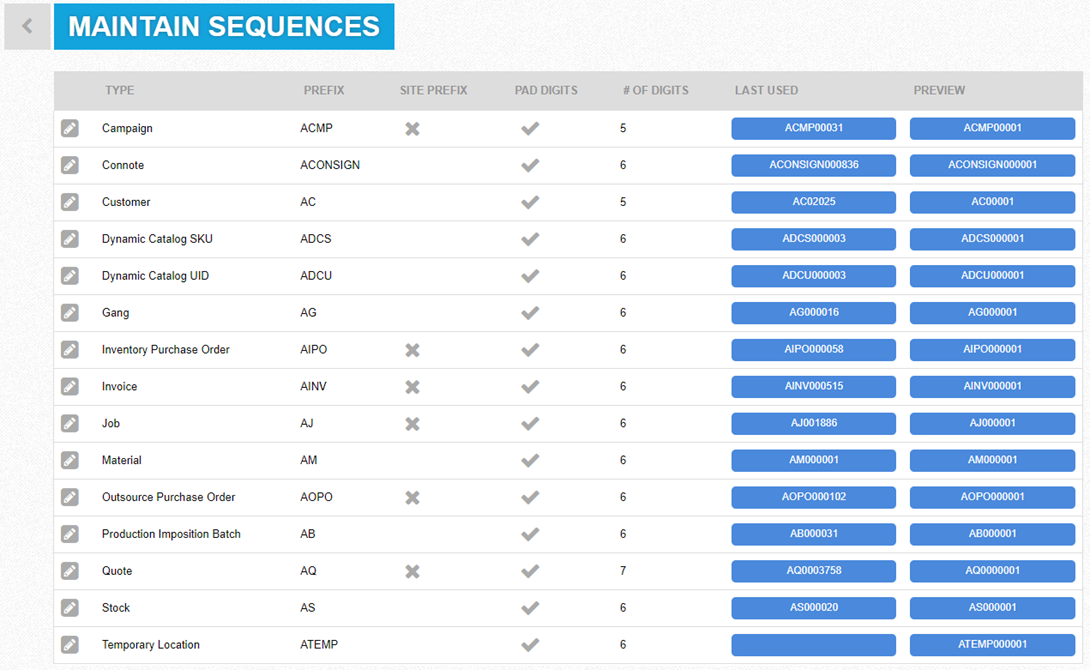Image resolution: width=1090 pixels, height=670 pixels.
Task: Click the Prefix column header
Action: coord(324,90)
